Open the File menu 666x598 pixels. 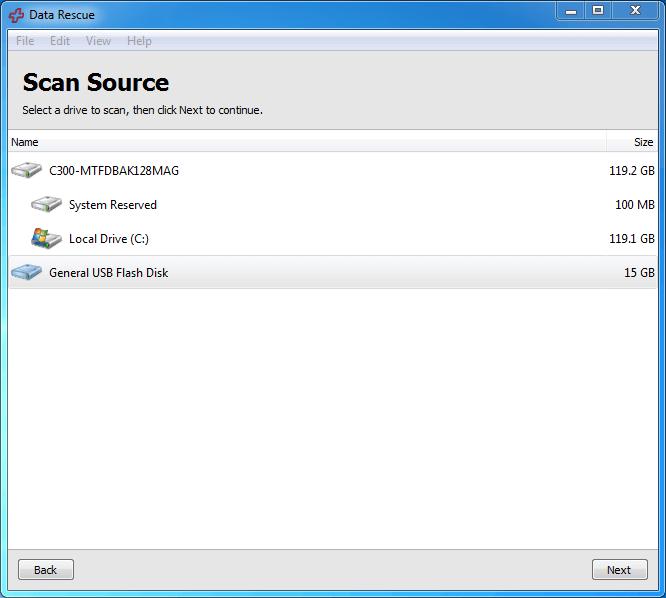[x=25, y=41]
